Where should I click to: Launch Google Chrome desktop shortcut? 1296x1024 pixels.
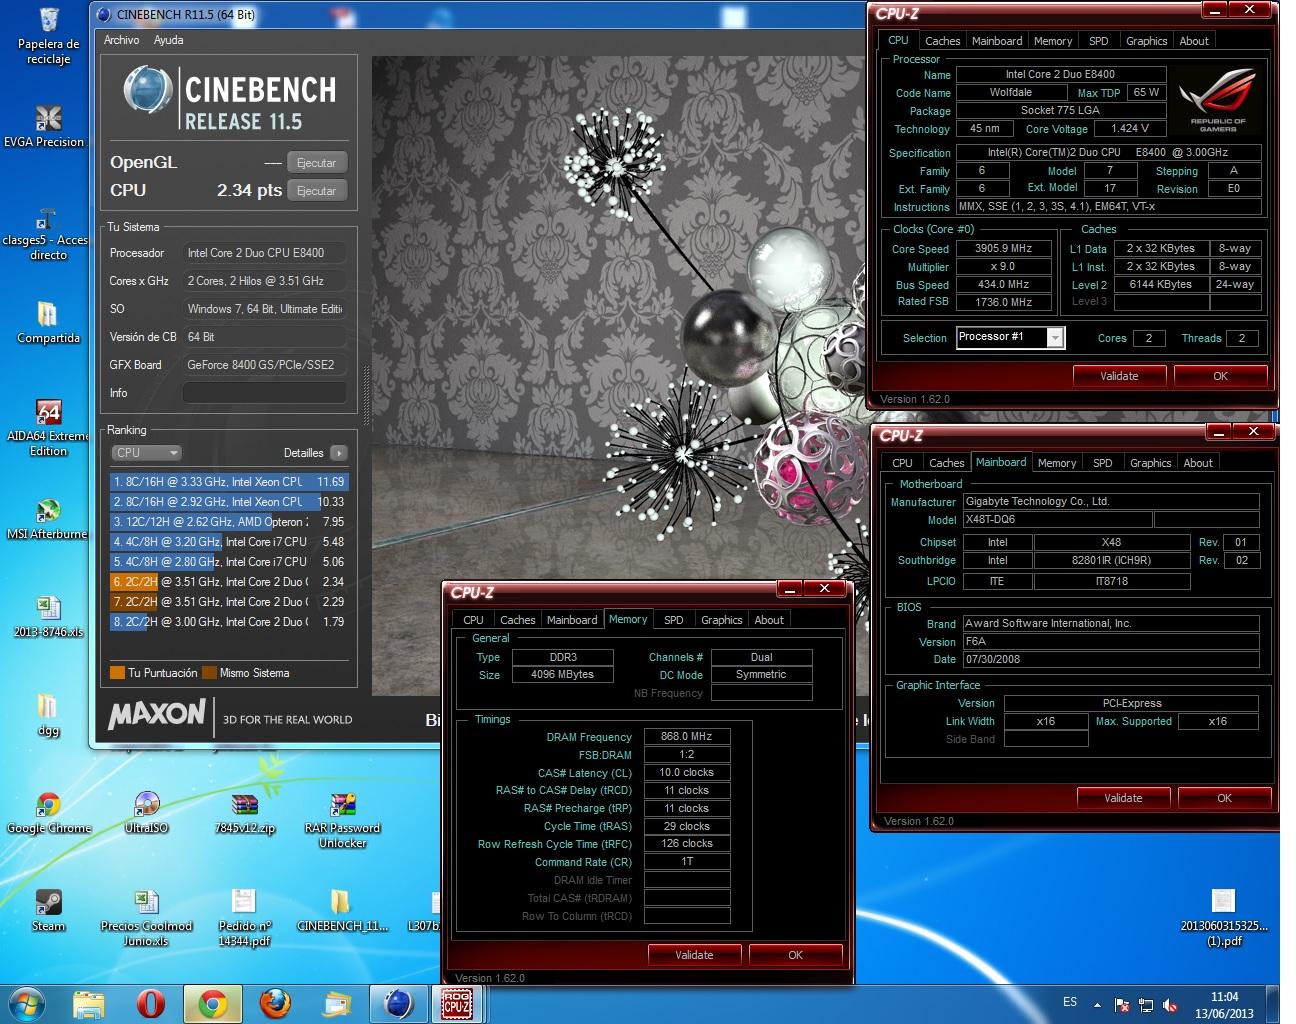tap(48, 813)
